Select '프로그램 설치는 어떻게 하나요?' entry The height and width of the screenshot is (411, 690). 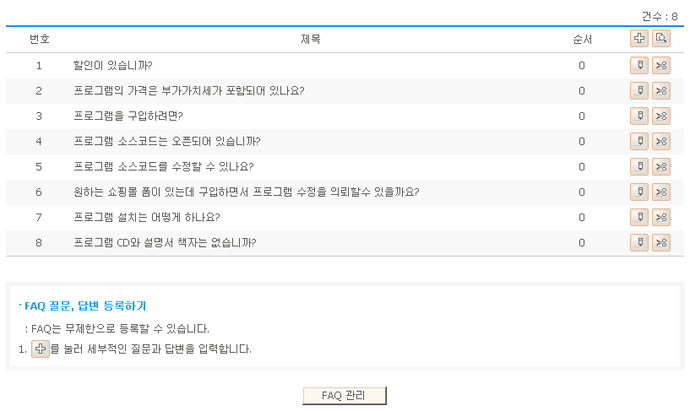tap(147, 217)
